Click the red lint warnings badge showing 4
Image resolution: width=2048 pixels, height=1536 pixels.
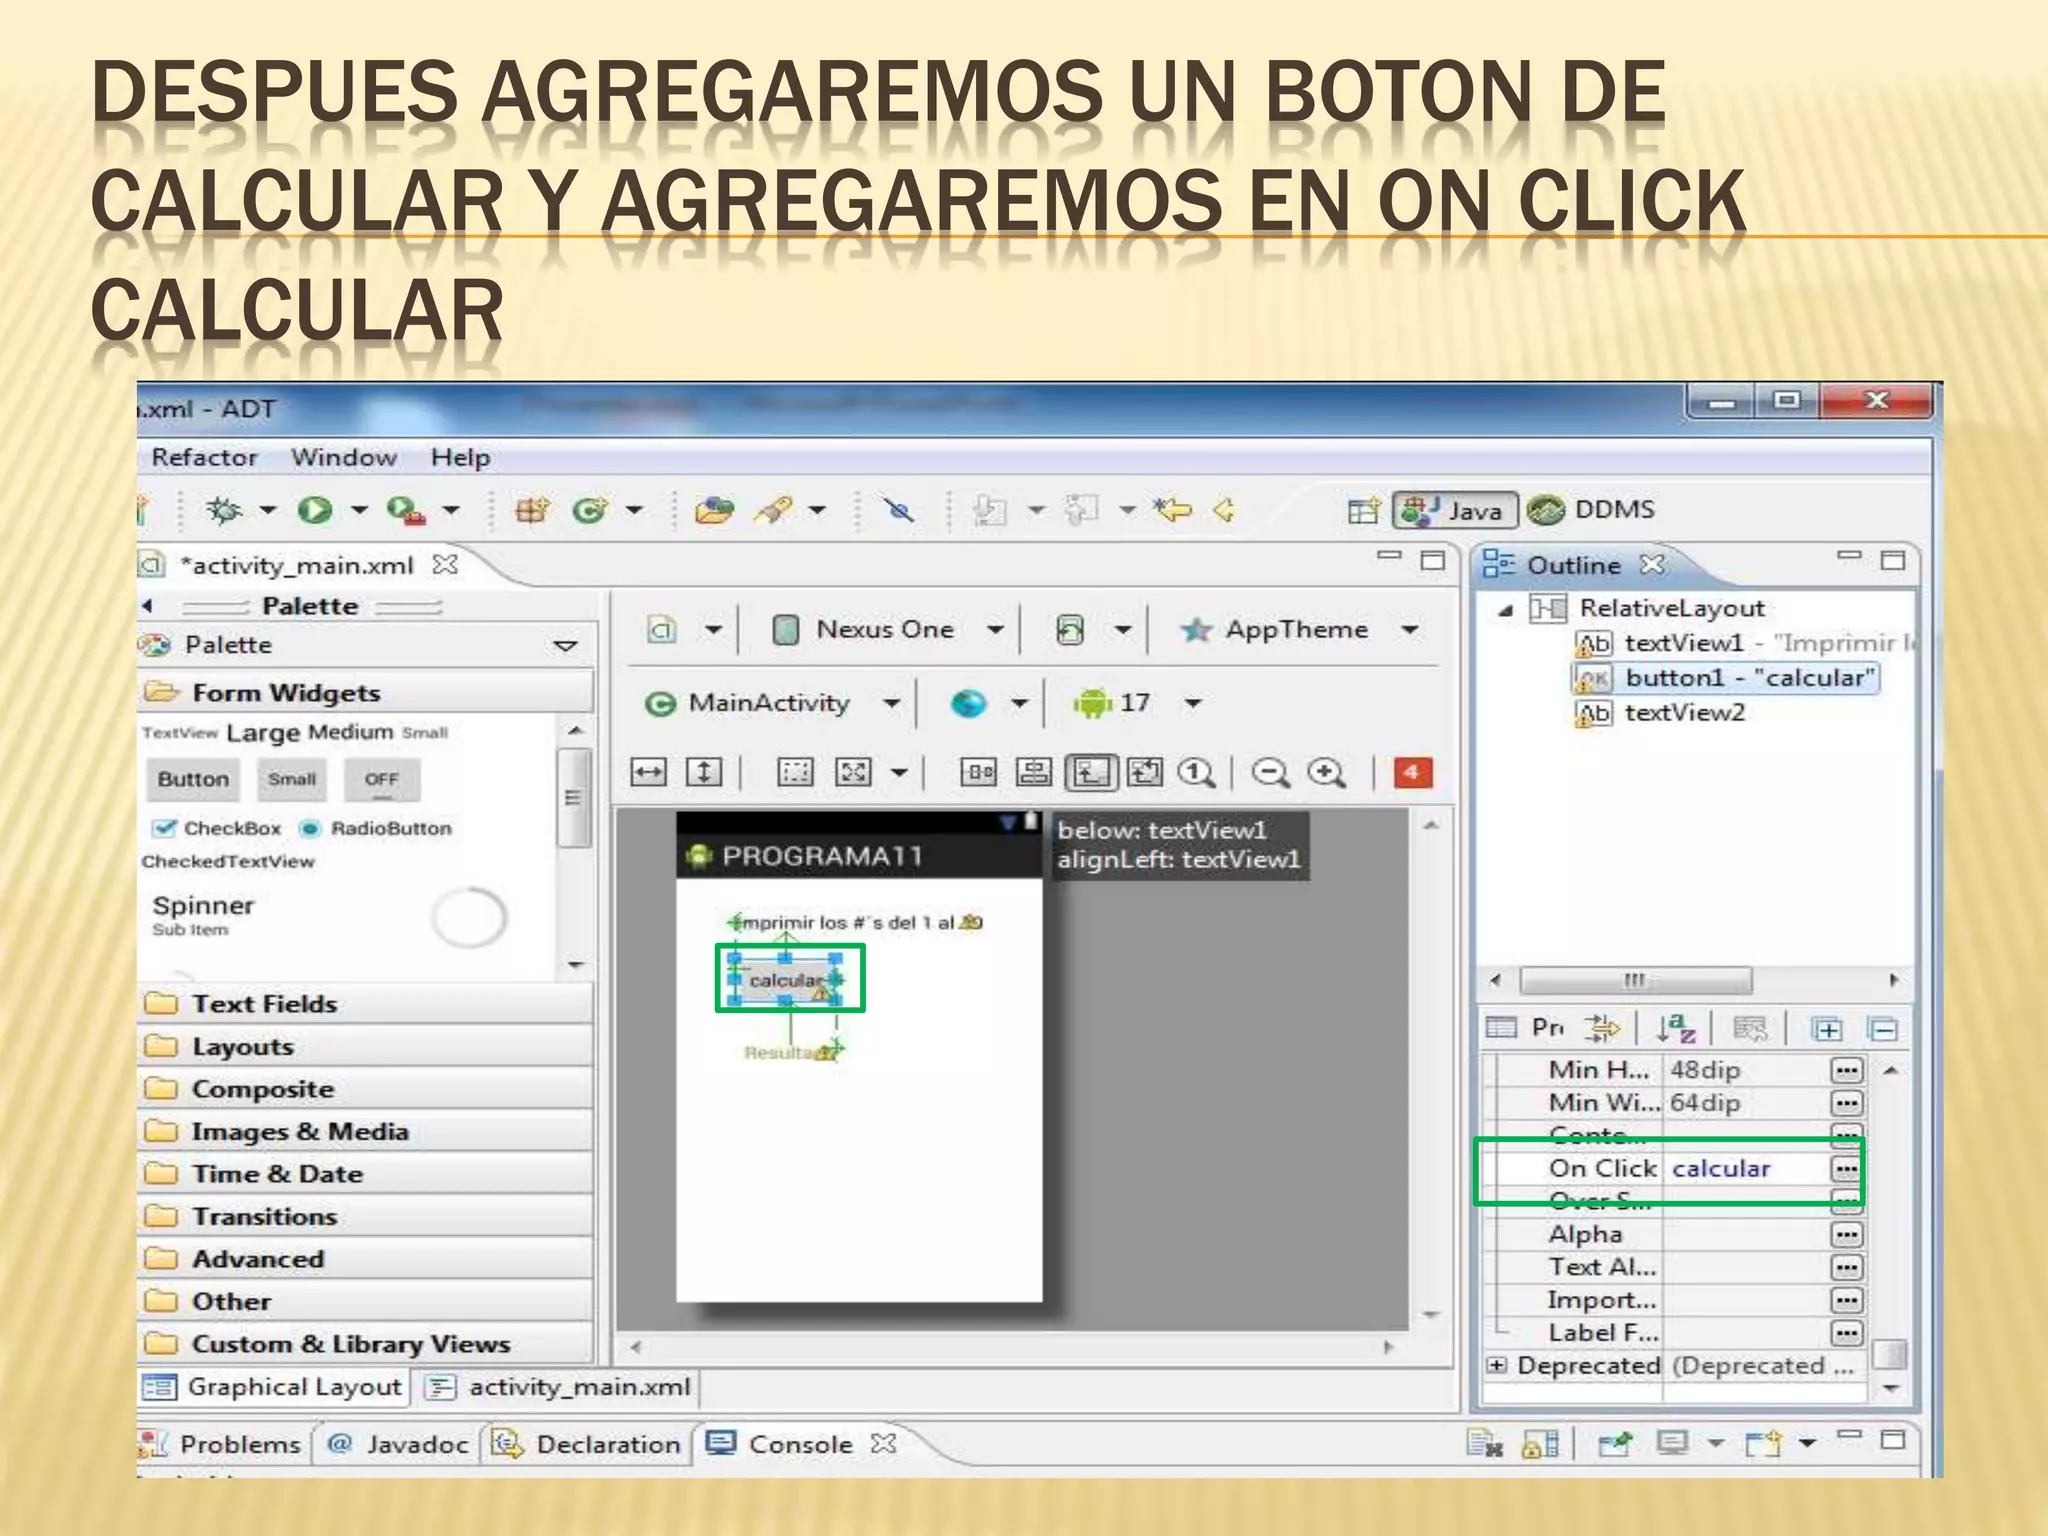pos(1412,771)
